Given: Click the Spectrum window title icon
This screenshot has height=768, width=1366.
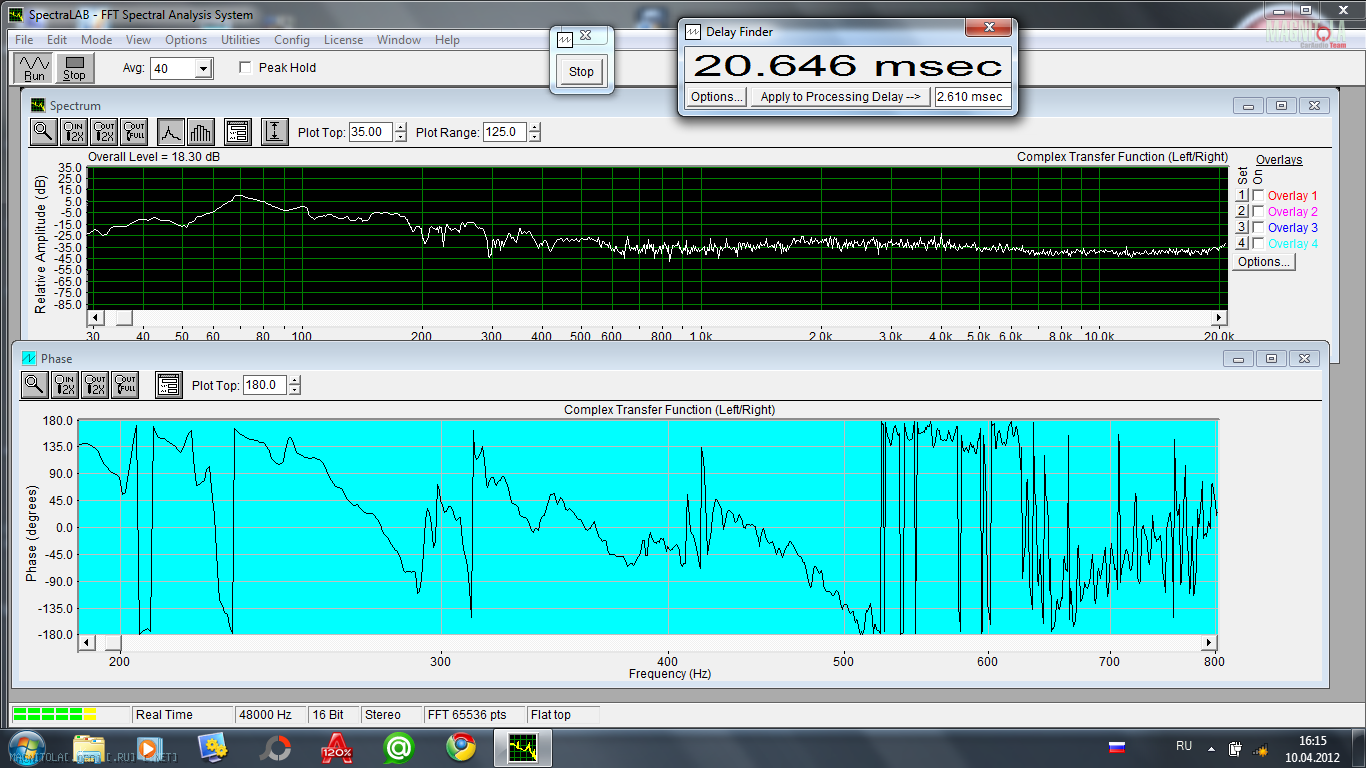Looking at the screenshot, I should click(x=38, y=105).
